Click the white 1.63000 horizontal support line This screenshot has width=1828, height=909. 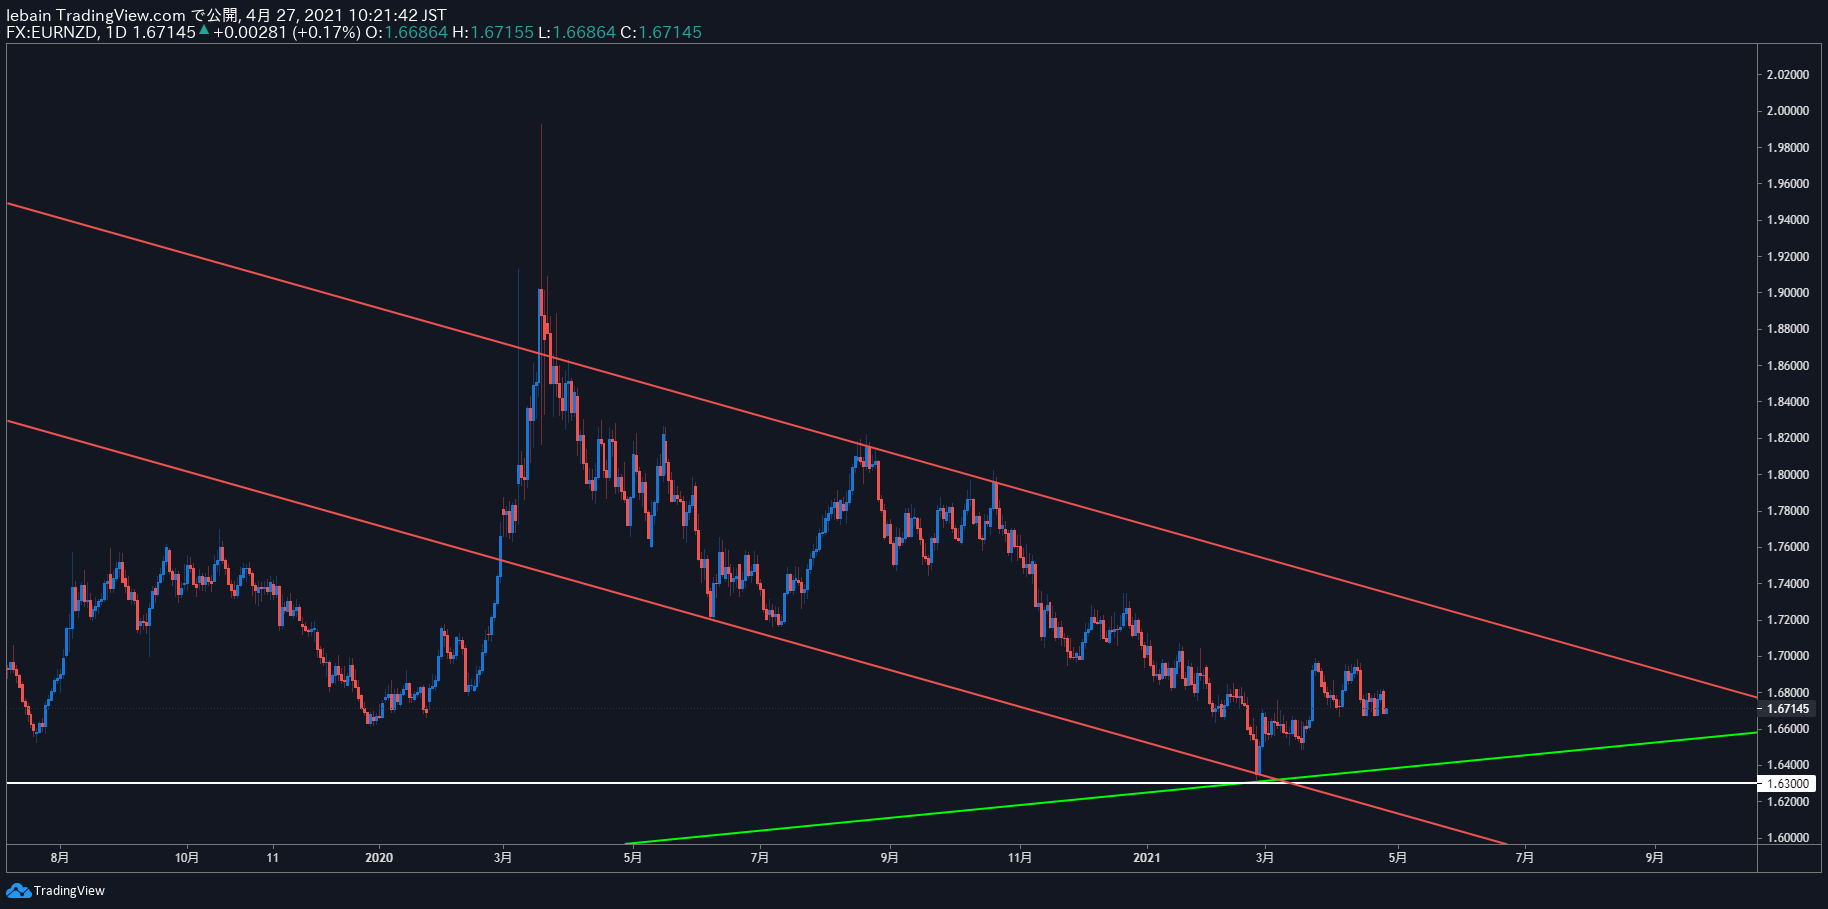coord(881,783)
